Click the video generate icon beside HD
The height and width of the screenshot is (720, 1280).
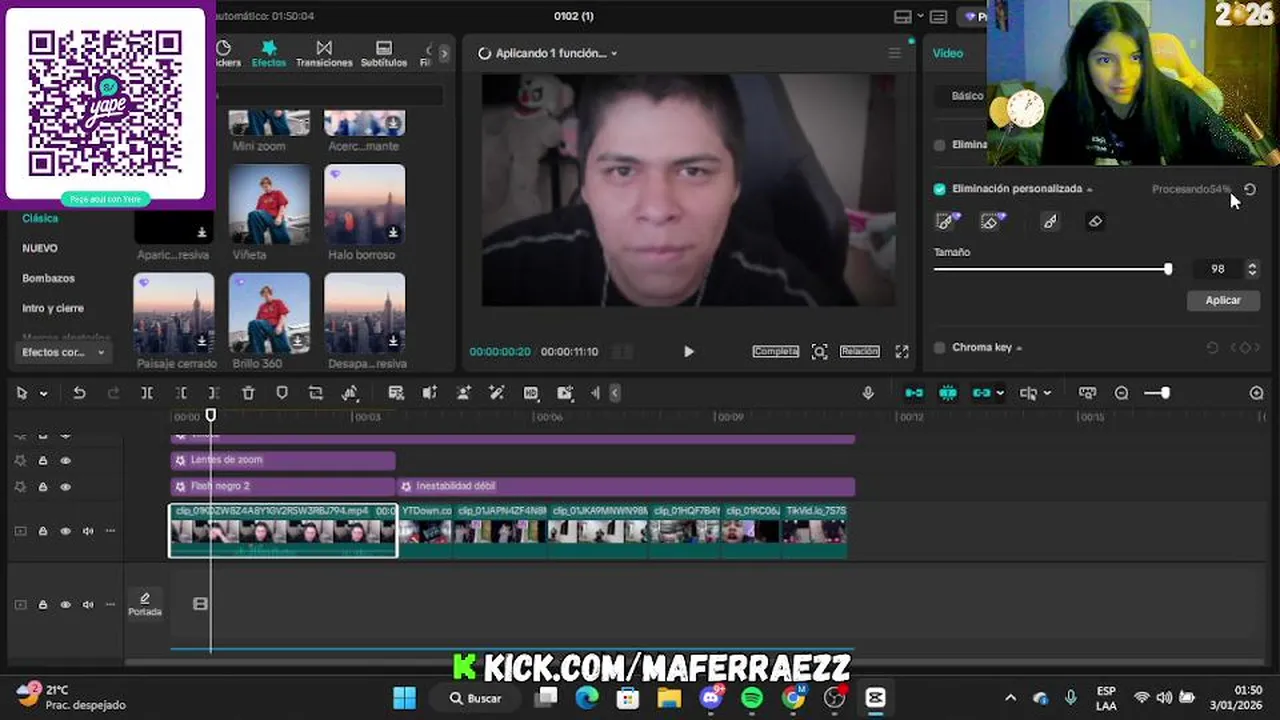565,393
